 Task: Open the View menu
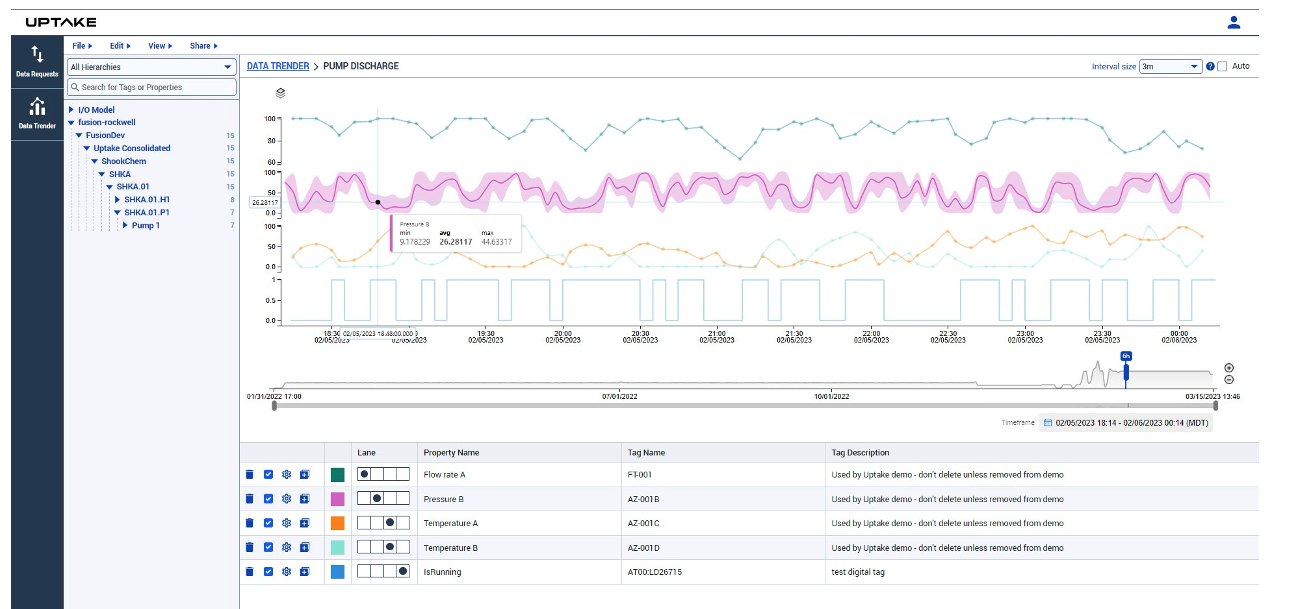(159, 46)
